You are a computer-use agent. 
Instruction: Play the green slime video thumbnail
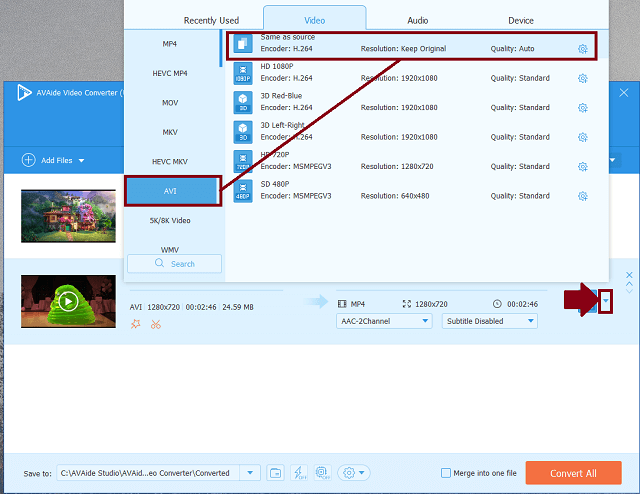tap(68, 302)
